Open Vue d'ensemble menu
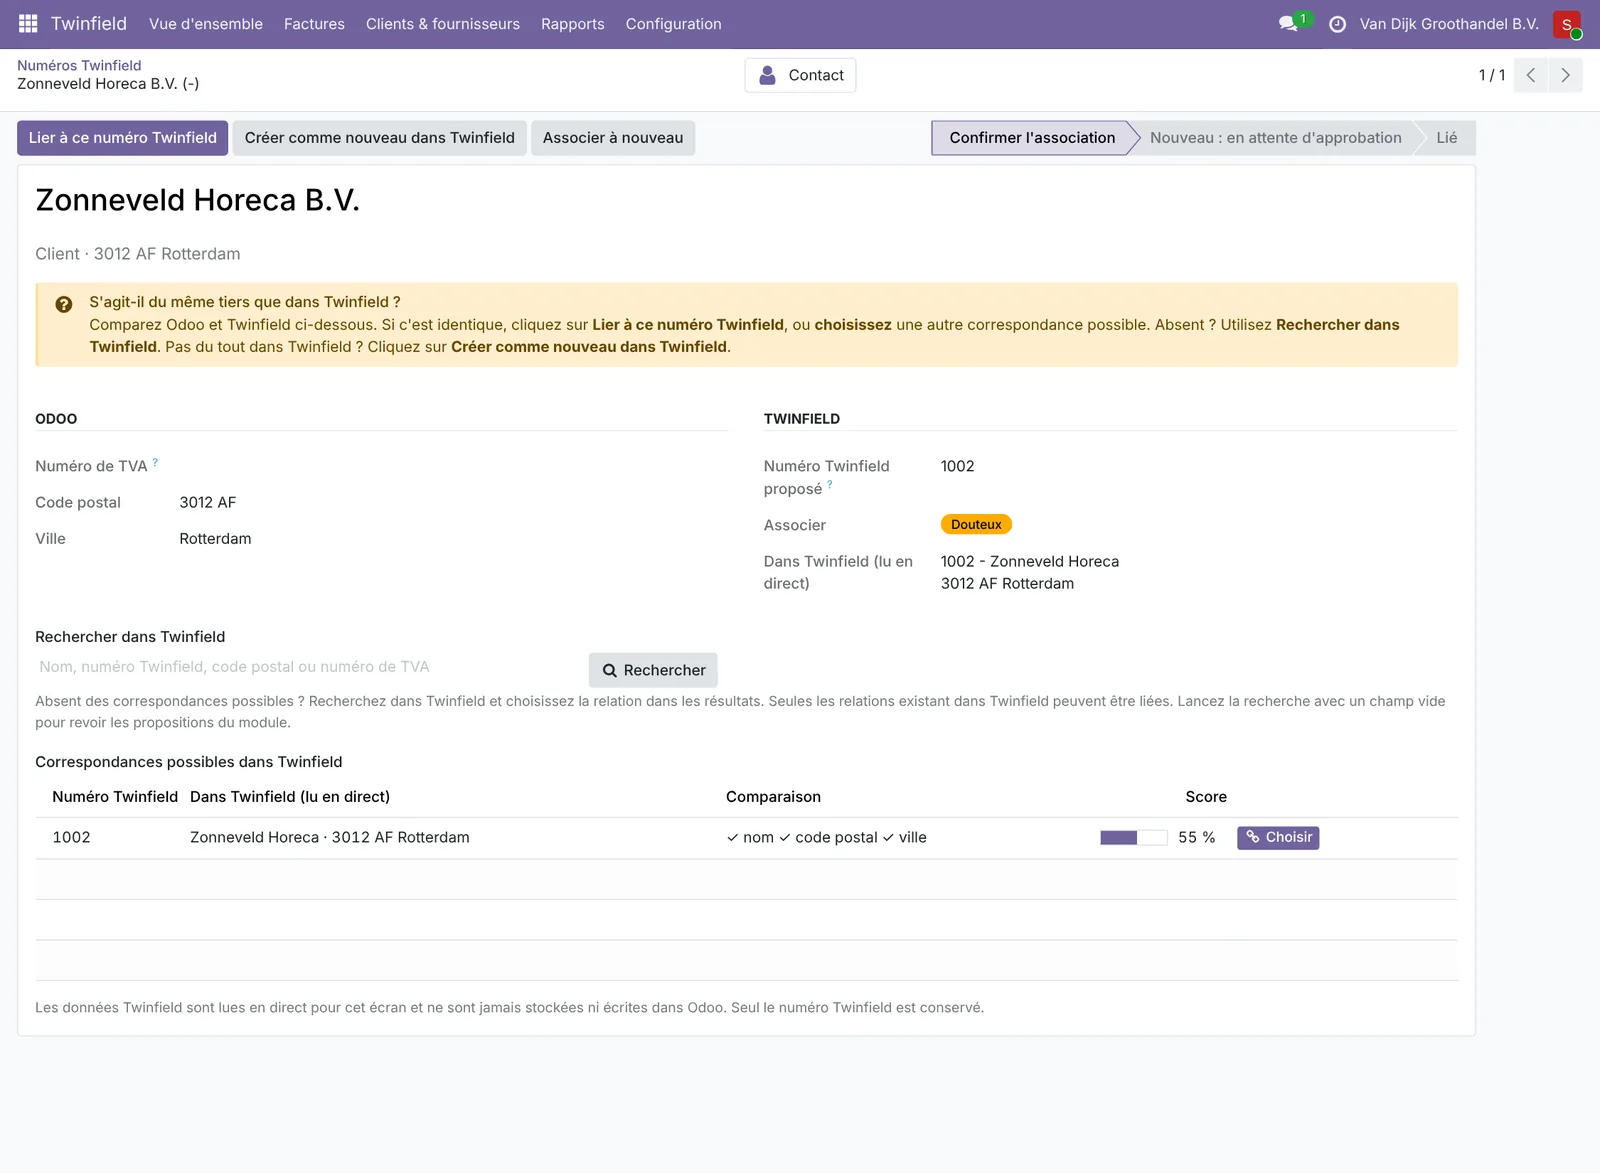The width and height of the screenshot is (1600, 1173). click(x=206, y=24)
